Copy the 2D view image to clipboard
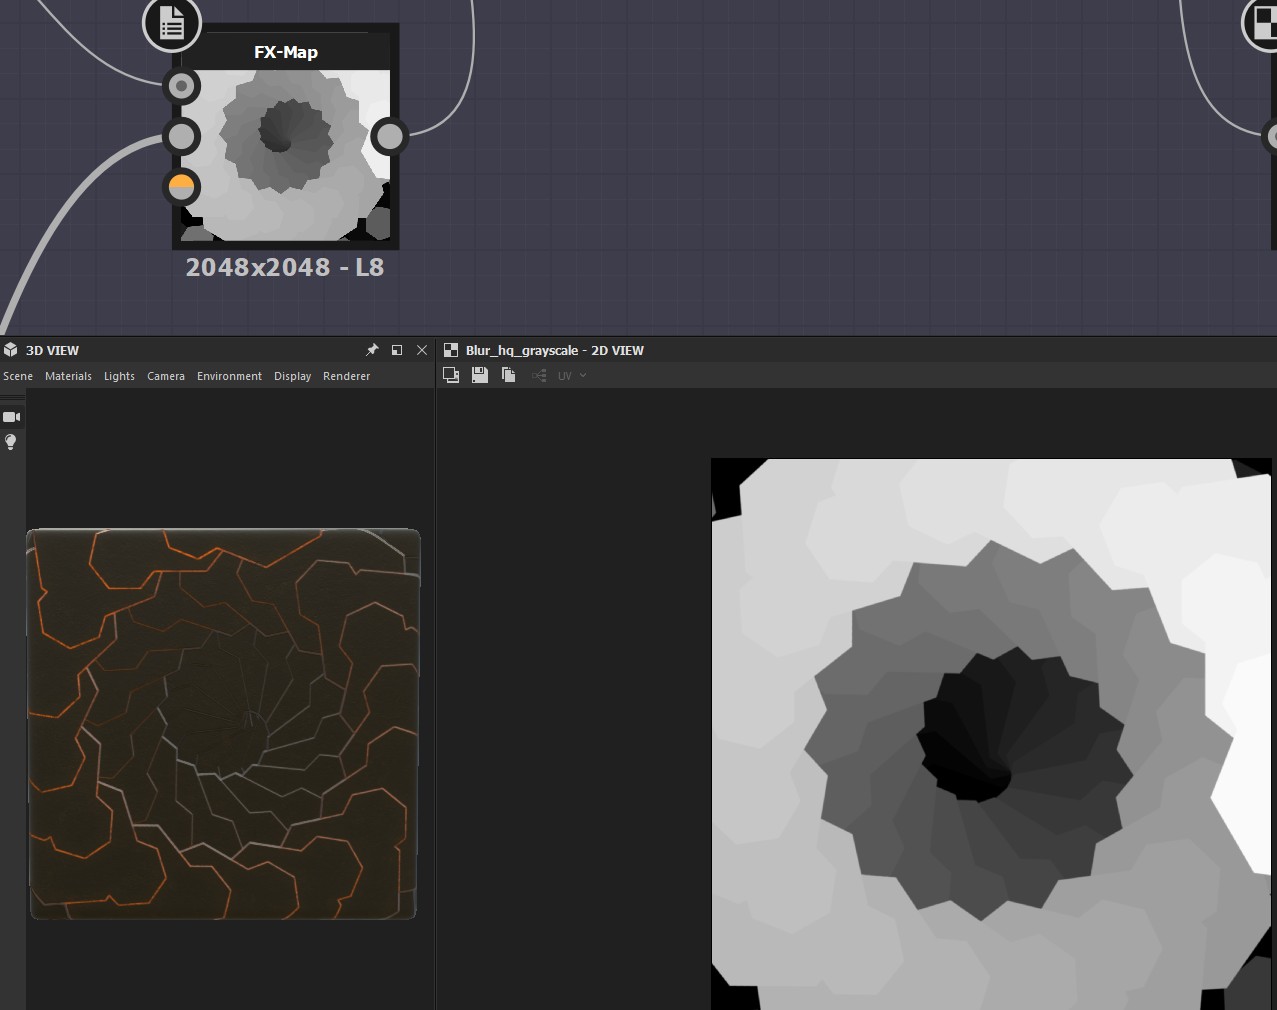Screen dimensions: 1277x1010 (508, 375)
